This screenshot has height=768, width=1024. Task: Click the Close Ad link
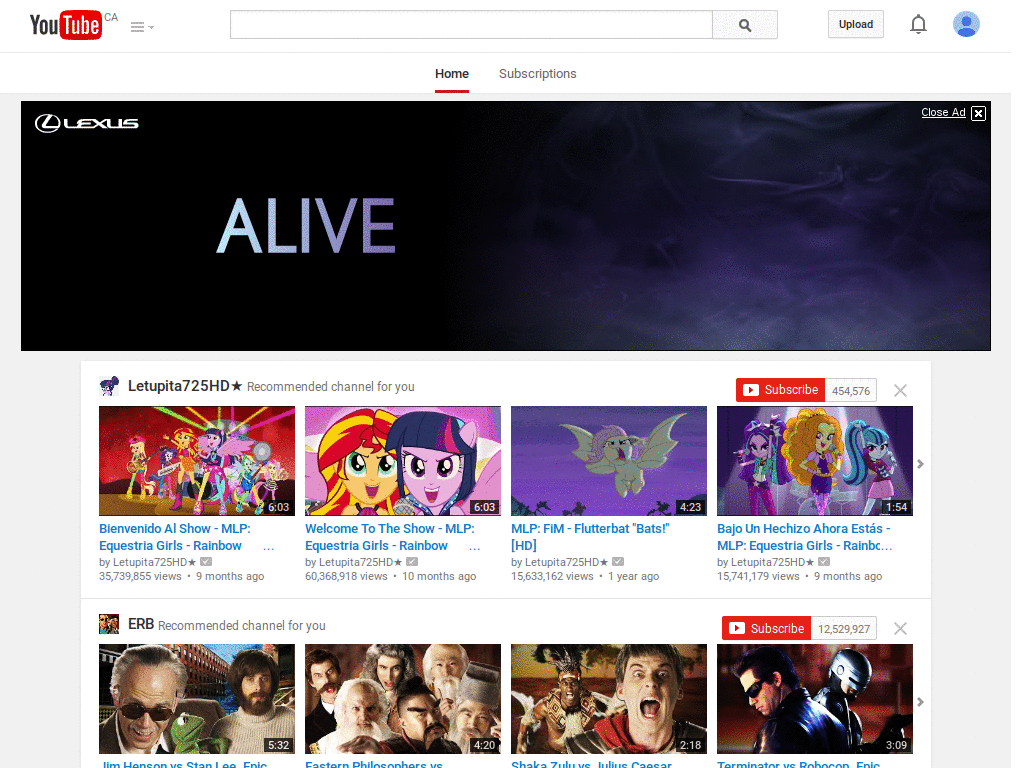pos(943,112)
